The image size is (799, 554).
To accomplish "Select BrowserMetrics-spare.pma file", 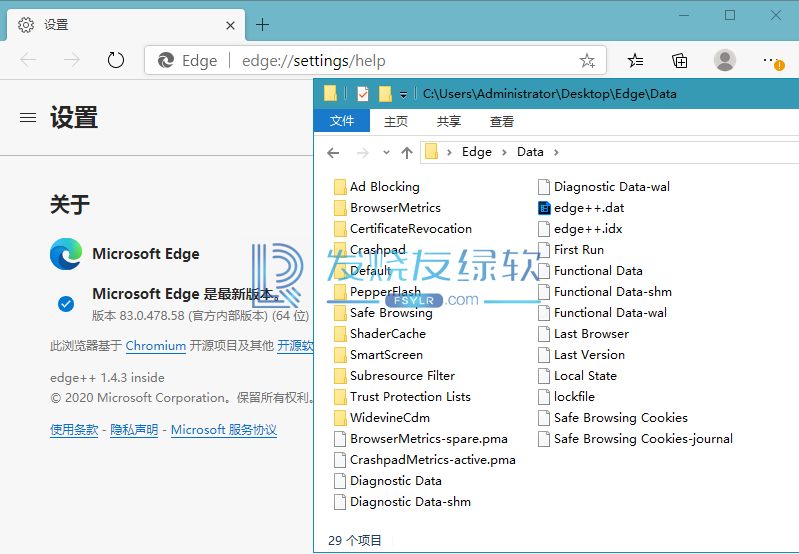I will pos(421,438).
